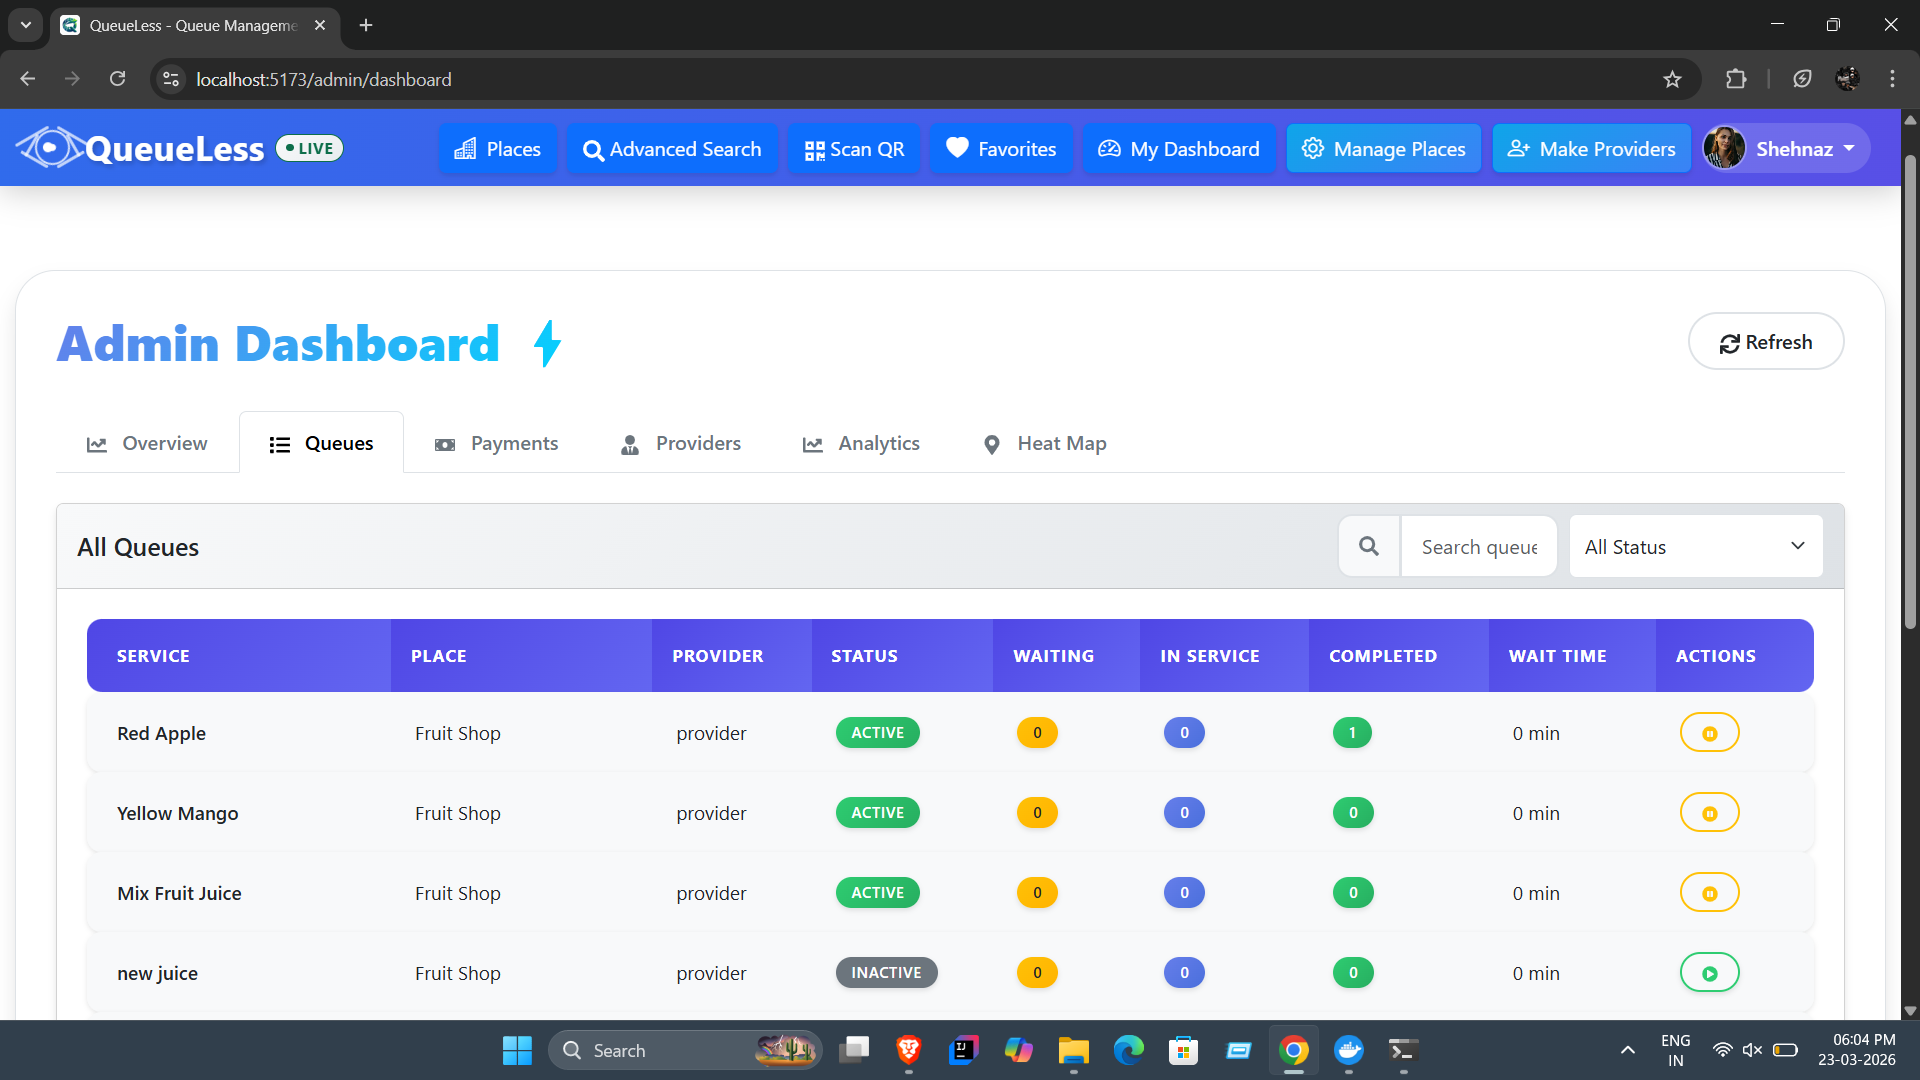Open Terminal from taskbar

pyautogui.click(x=1404, y=1050)
